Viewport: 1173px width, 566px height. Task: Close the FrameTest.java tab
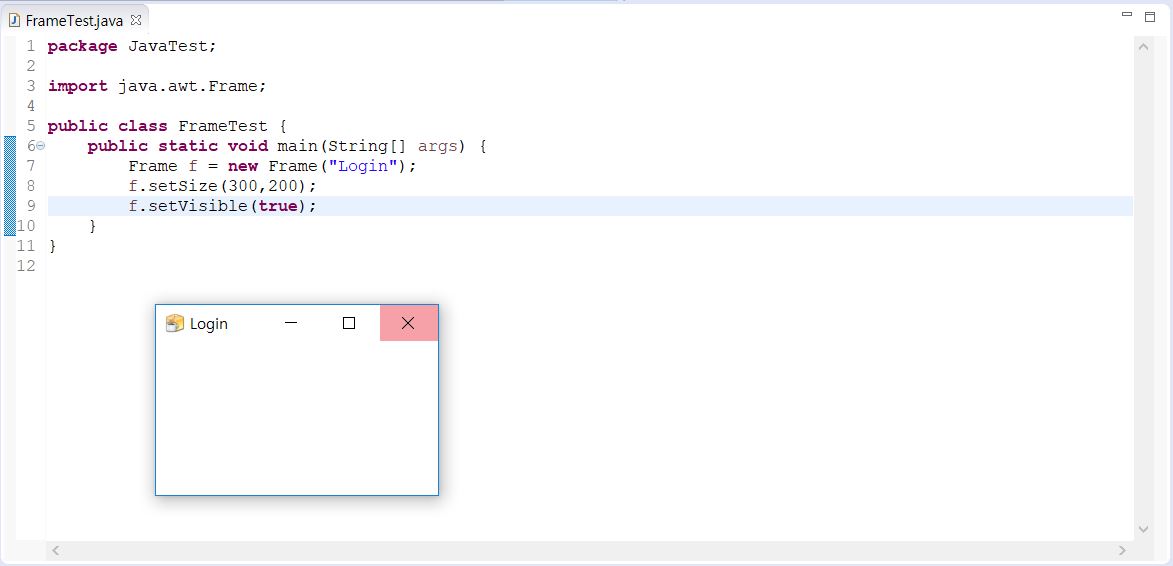(x=135, y=20)
